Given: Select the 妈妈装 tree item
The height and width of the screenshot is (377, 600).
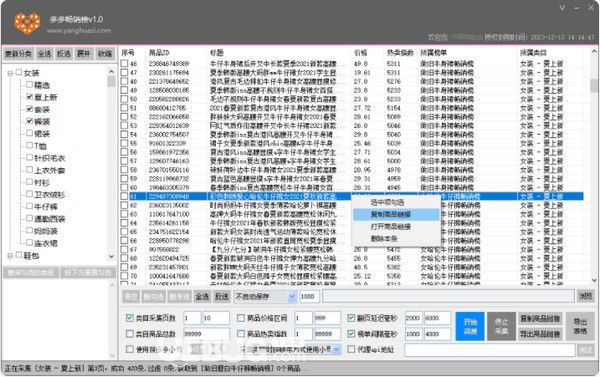Looking at the screenshot, I should coord(46,231).
